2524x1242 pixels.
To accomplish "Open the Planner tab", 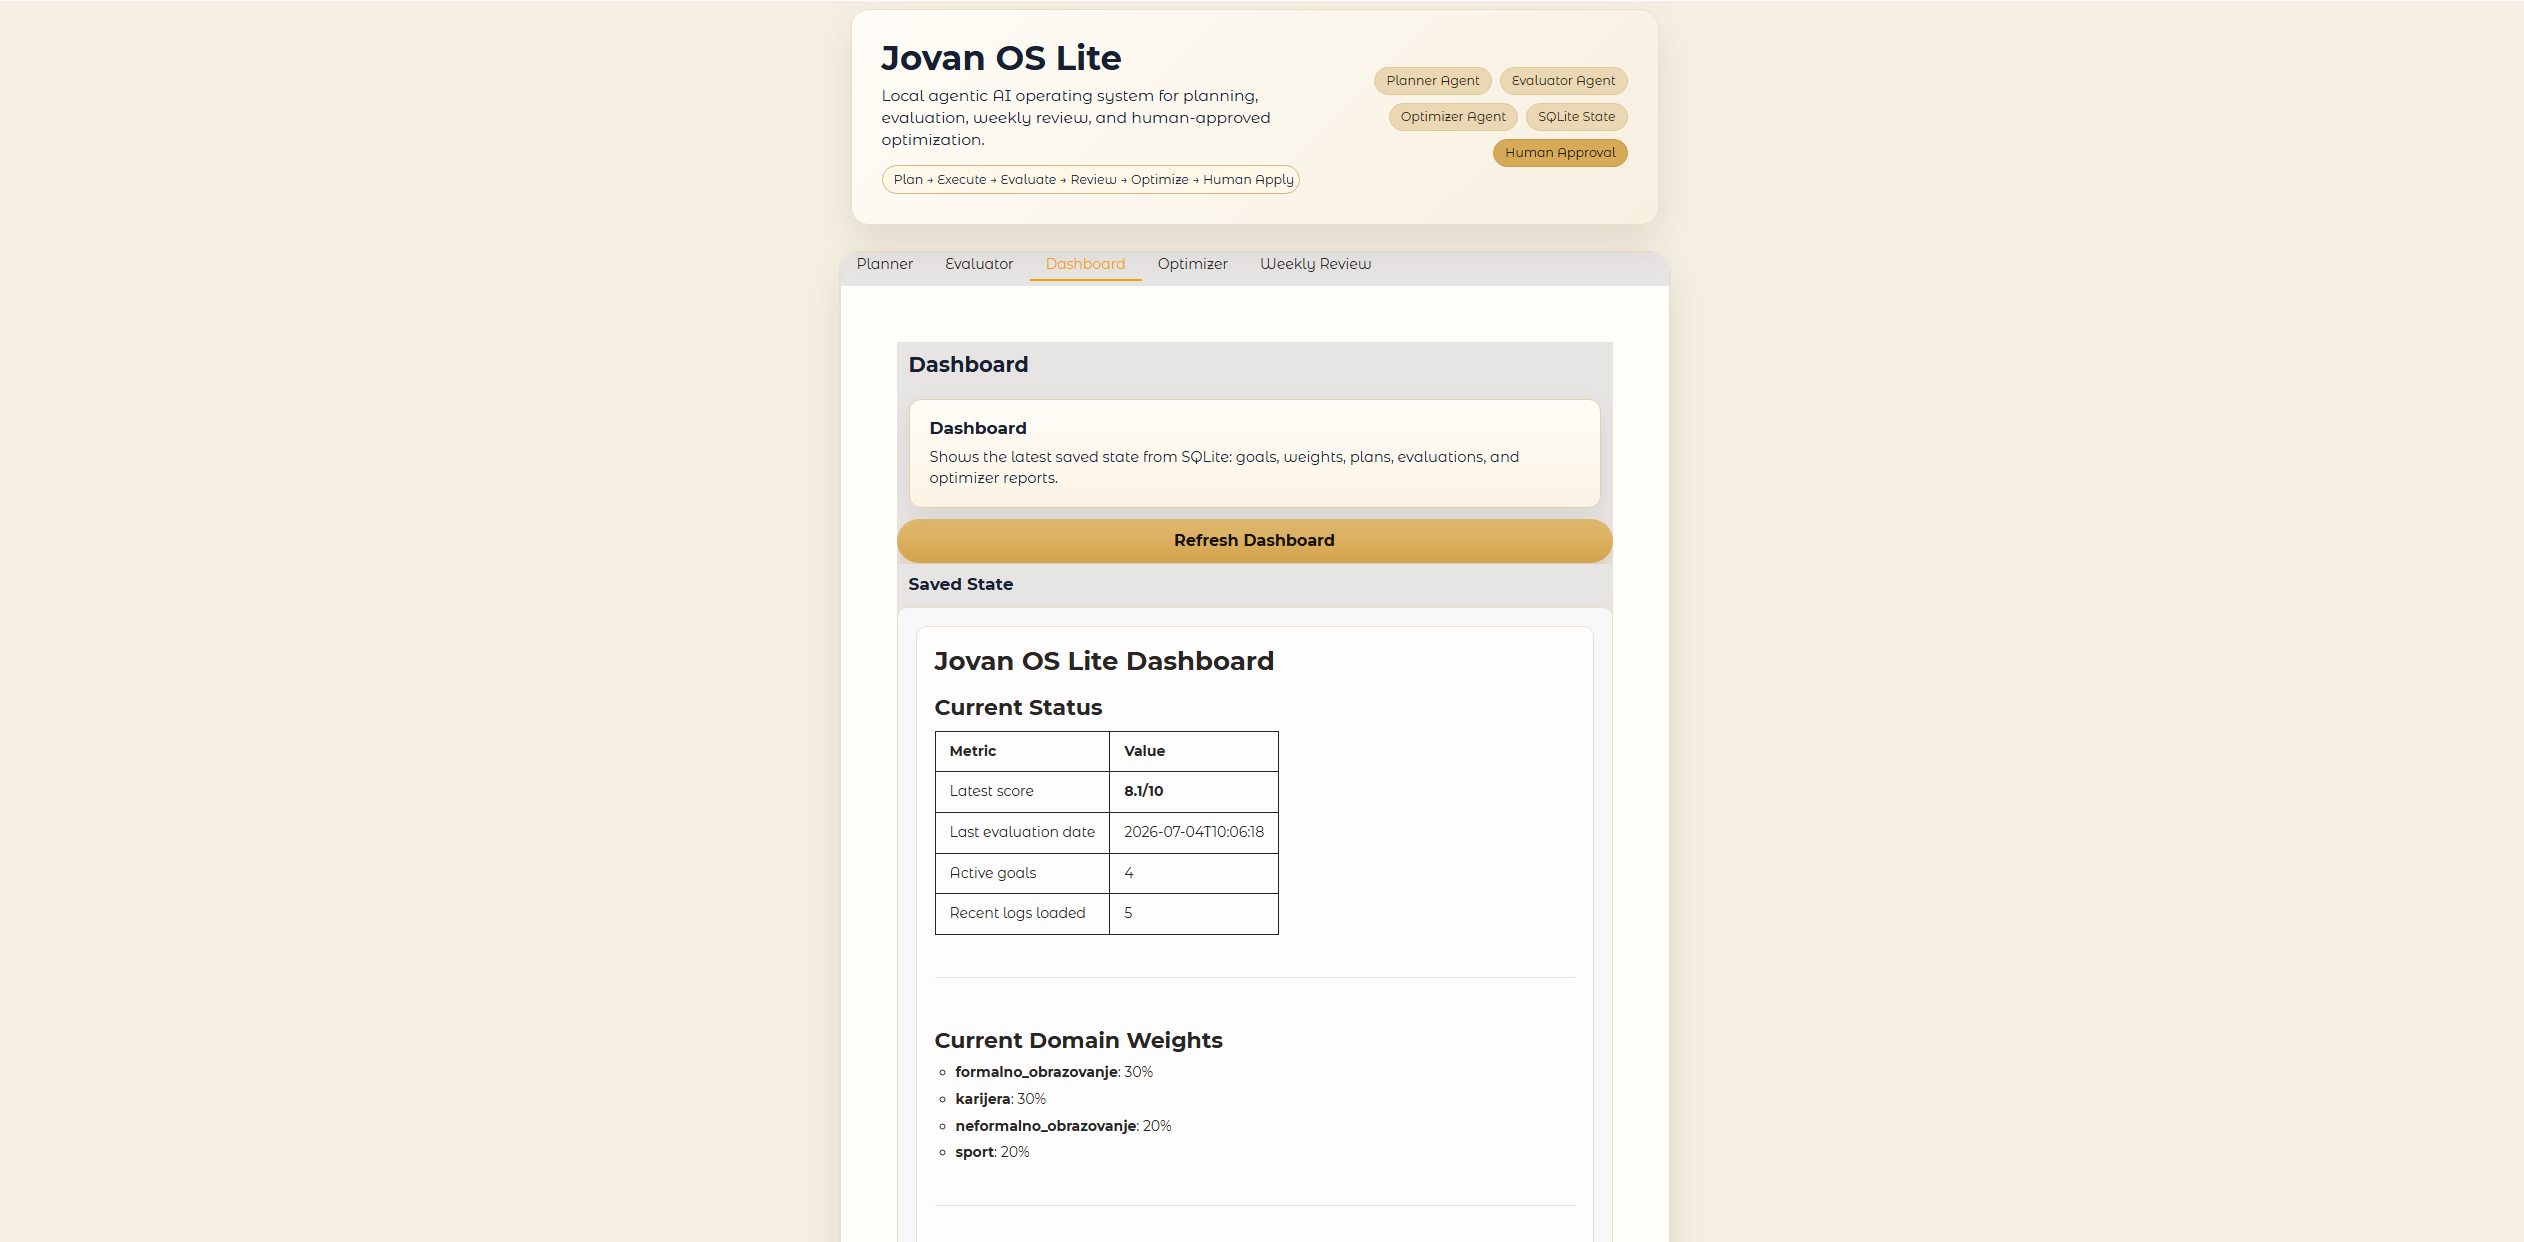I will [x=884, y=264].
